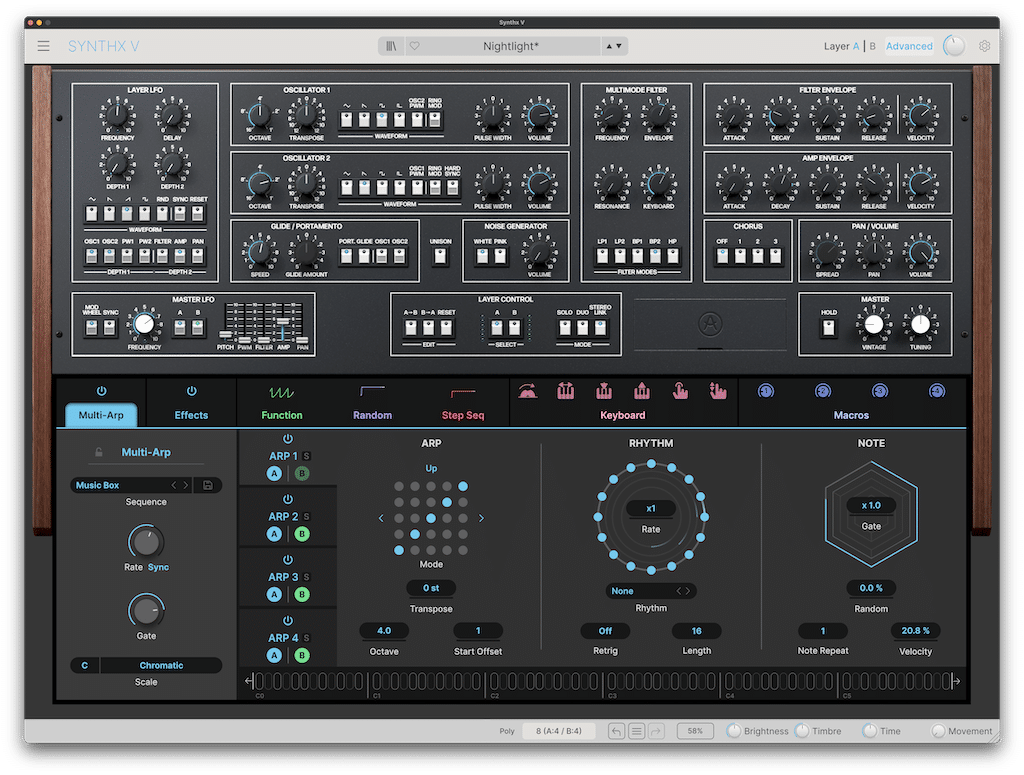
Task: Select Layer B in header
Action: [x=872, y=46]
